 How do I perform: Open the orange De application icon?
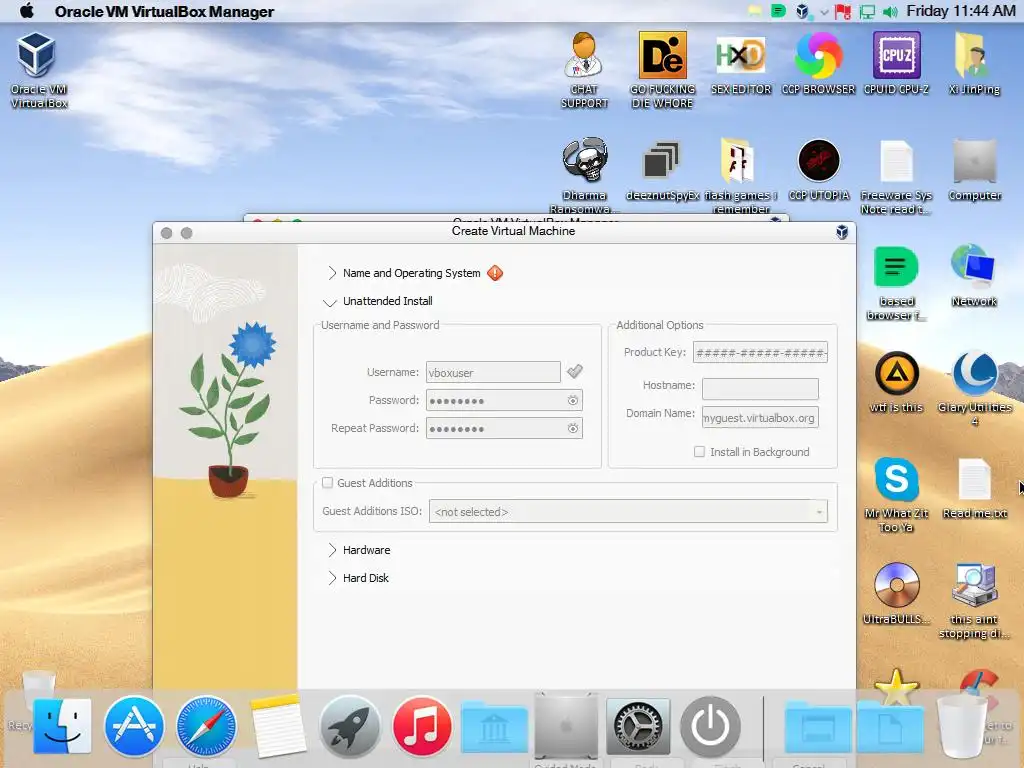[x=662, y=69]
